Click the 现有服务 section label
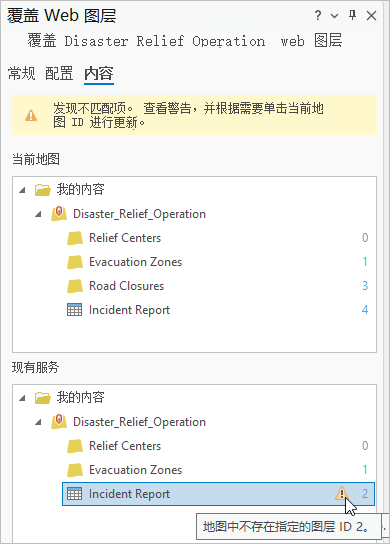390x544 pixels. (35, 367)
